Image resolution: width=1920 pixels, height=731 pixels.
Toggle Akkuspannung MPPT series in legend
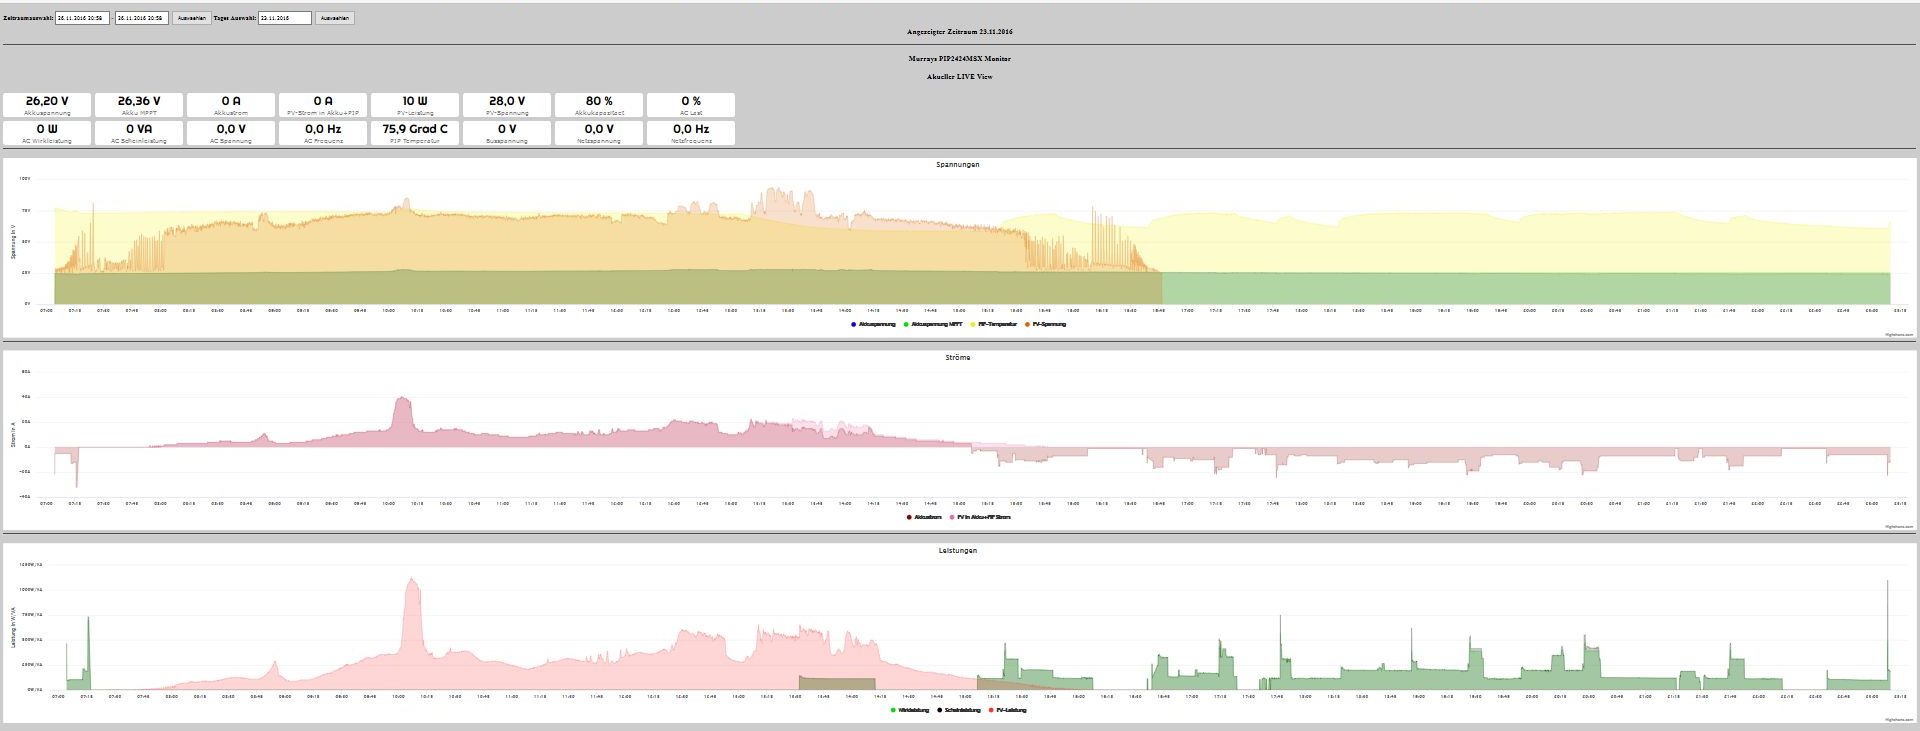tap(933, 324)
